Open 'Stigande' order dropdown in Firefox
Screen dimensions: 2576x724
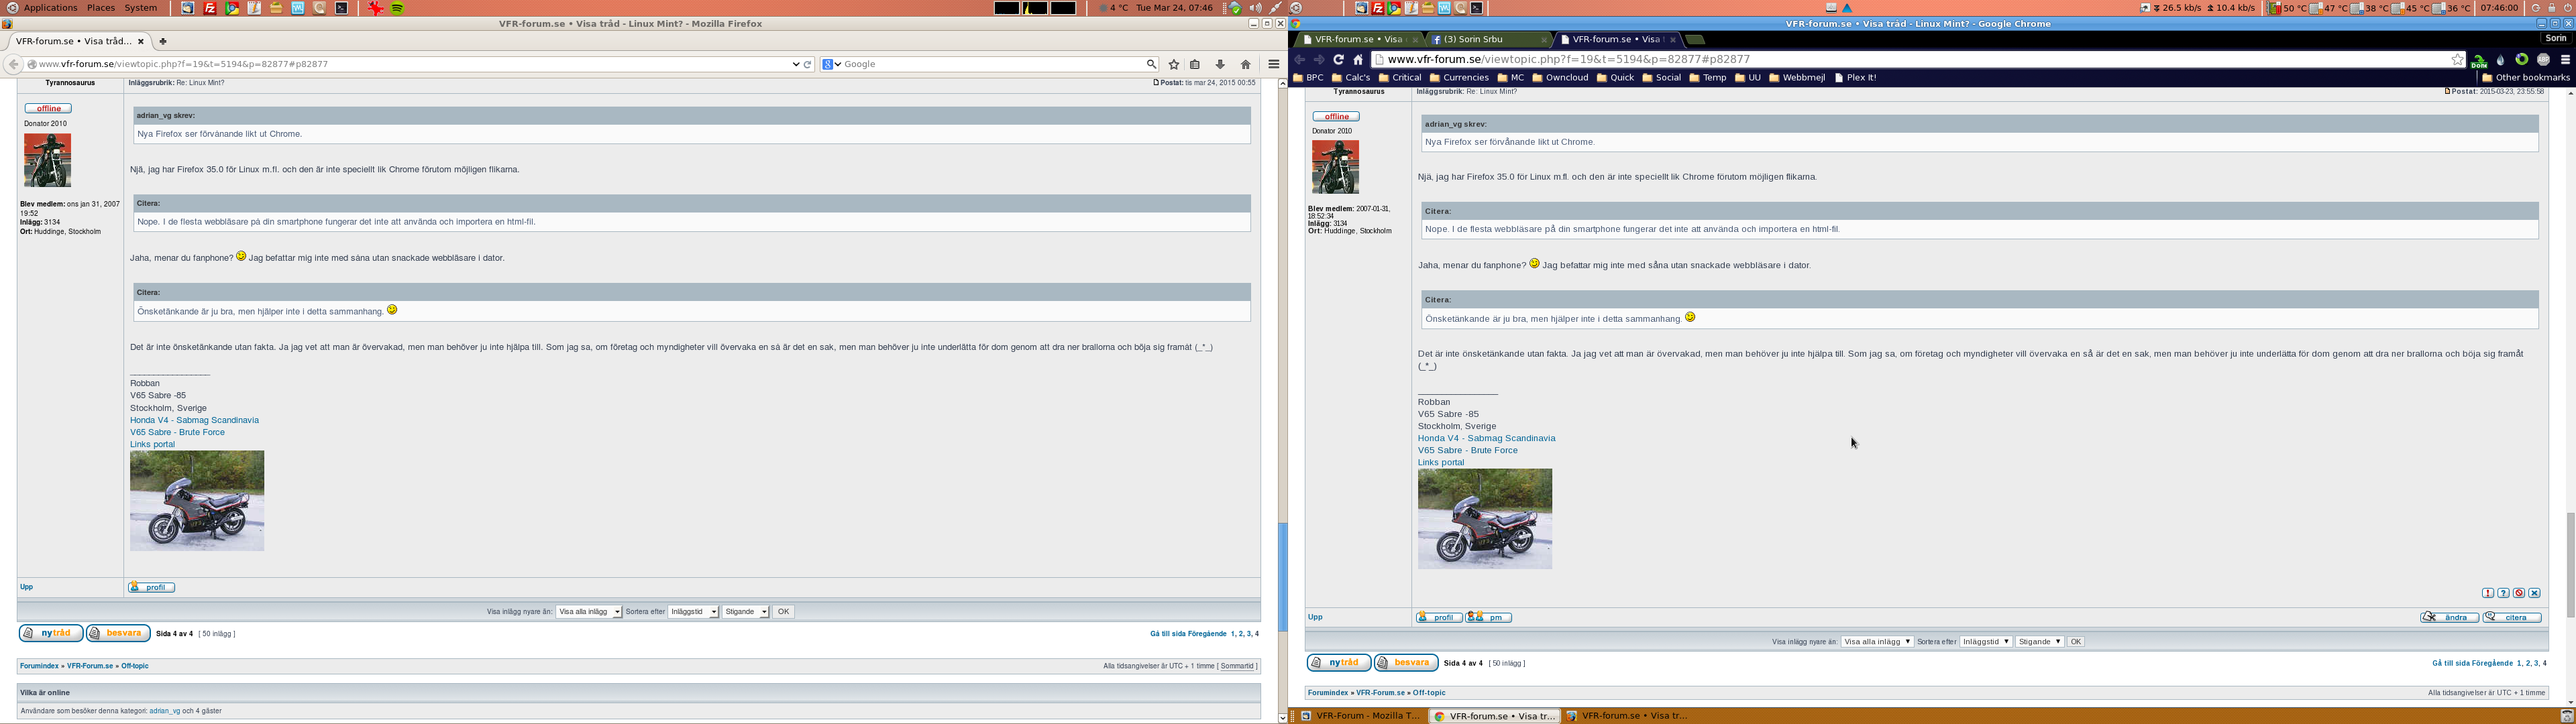(x=746, y=612)
